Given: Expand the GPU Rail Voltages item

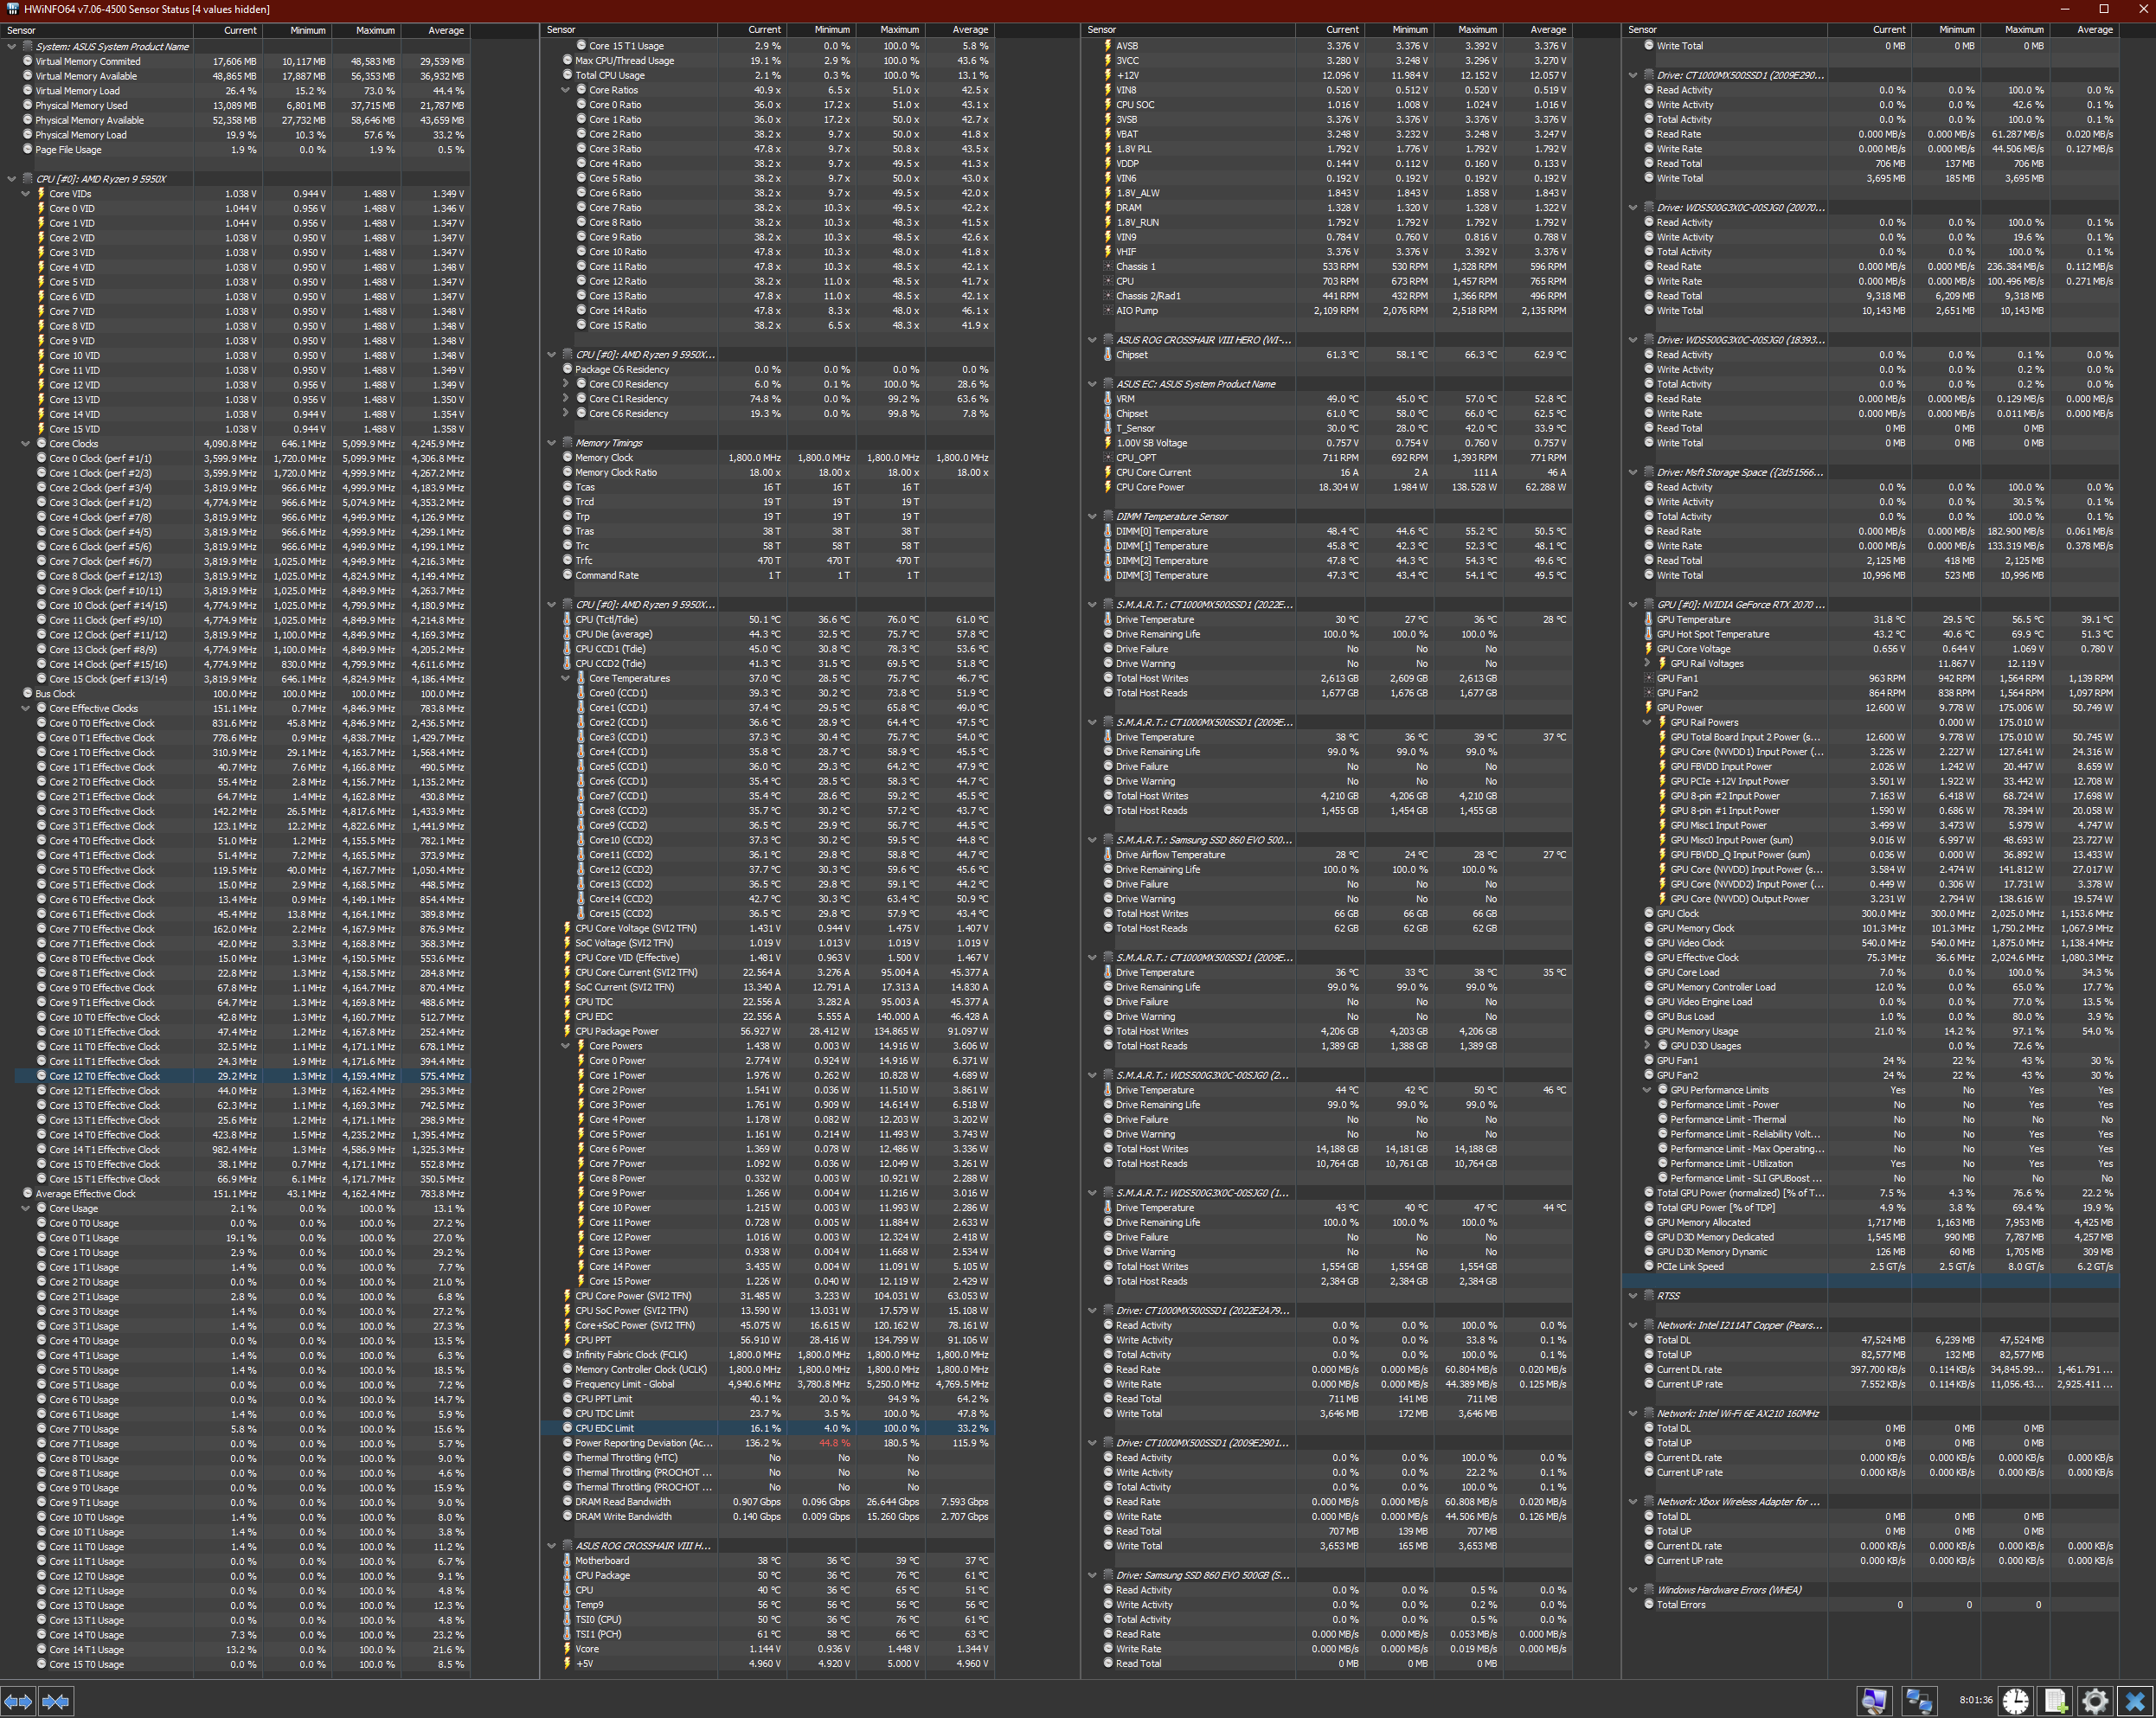Looking at the screenshot, I should (1647, 663).
